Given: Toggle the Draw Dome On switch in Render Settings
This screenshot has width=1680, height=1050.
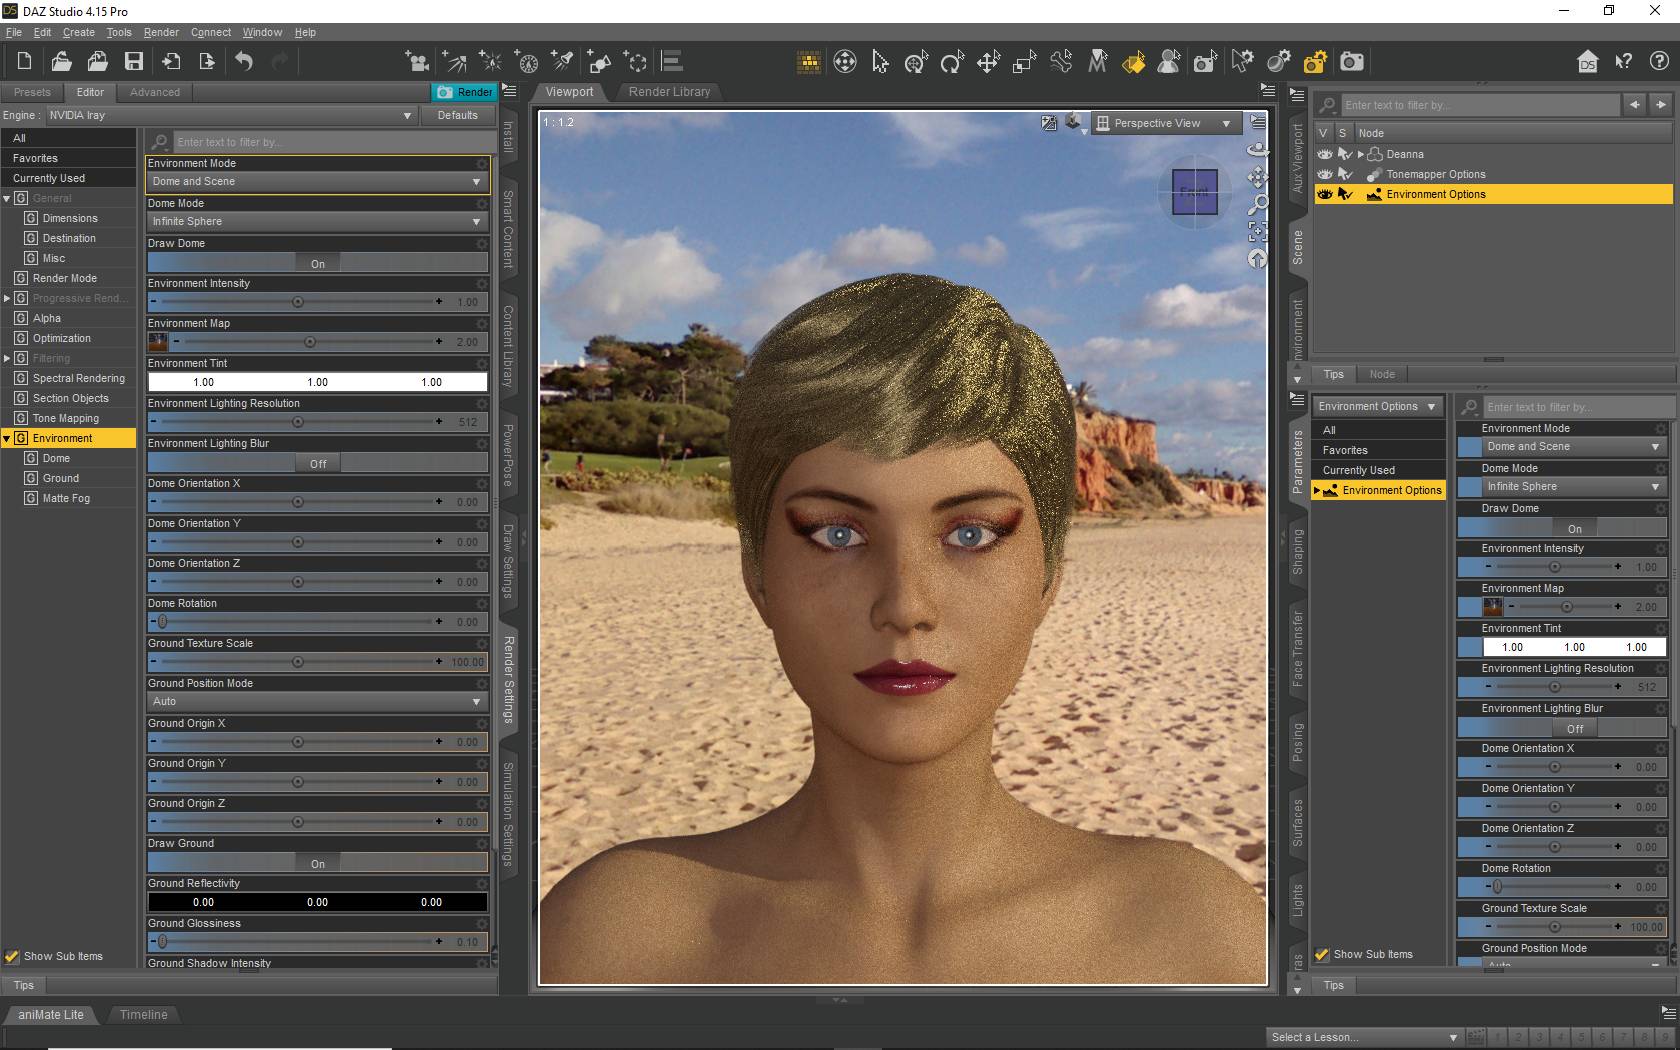Looking at the screenshot, I should [x=317, y=263].
